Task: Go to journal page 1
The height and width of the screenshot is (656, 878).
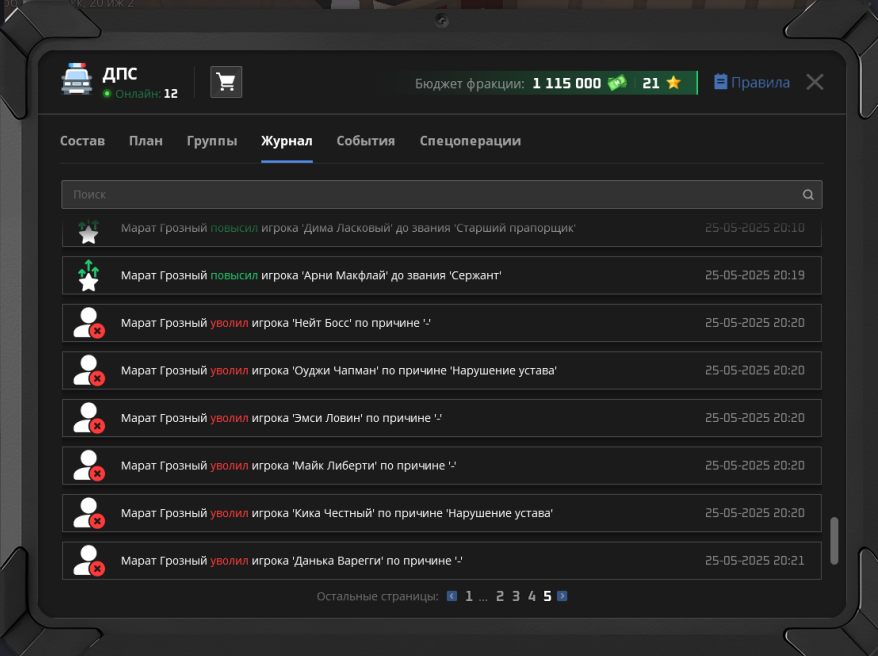Action: (x=468, y=596)
